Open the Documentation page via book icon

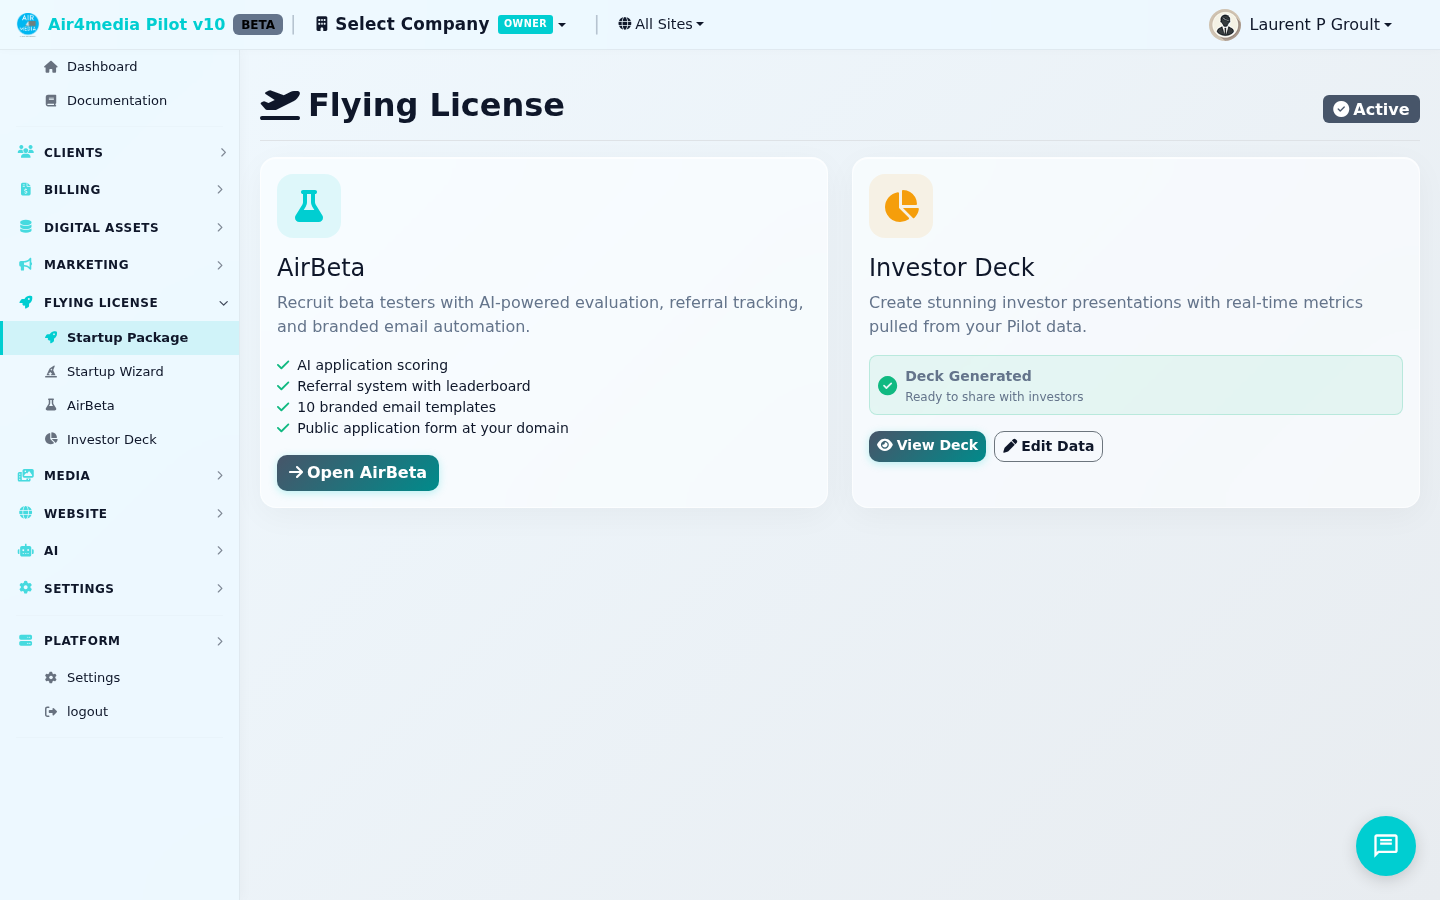tap(50, 100)
